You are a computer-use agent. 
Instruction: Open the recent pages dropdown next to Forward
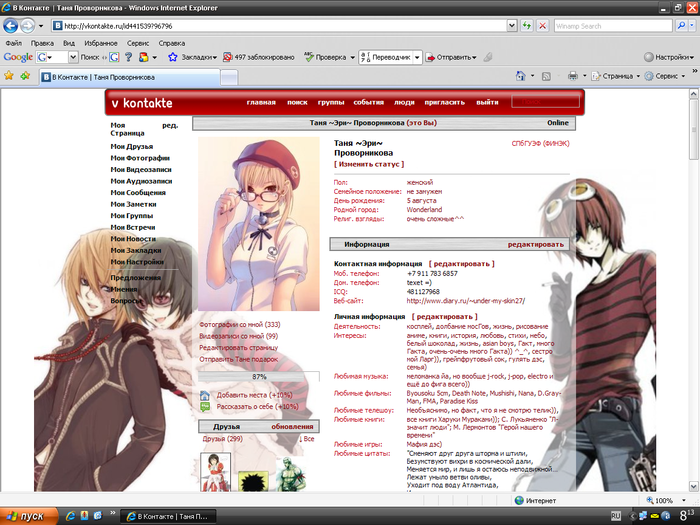click(41, 26)
